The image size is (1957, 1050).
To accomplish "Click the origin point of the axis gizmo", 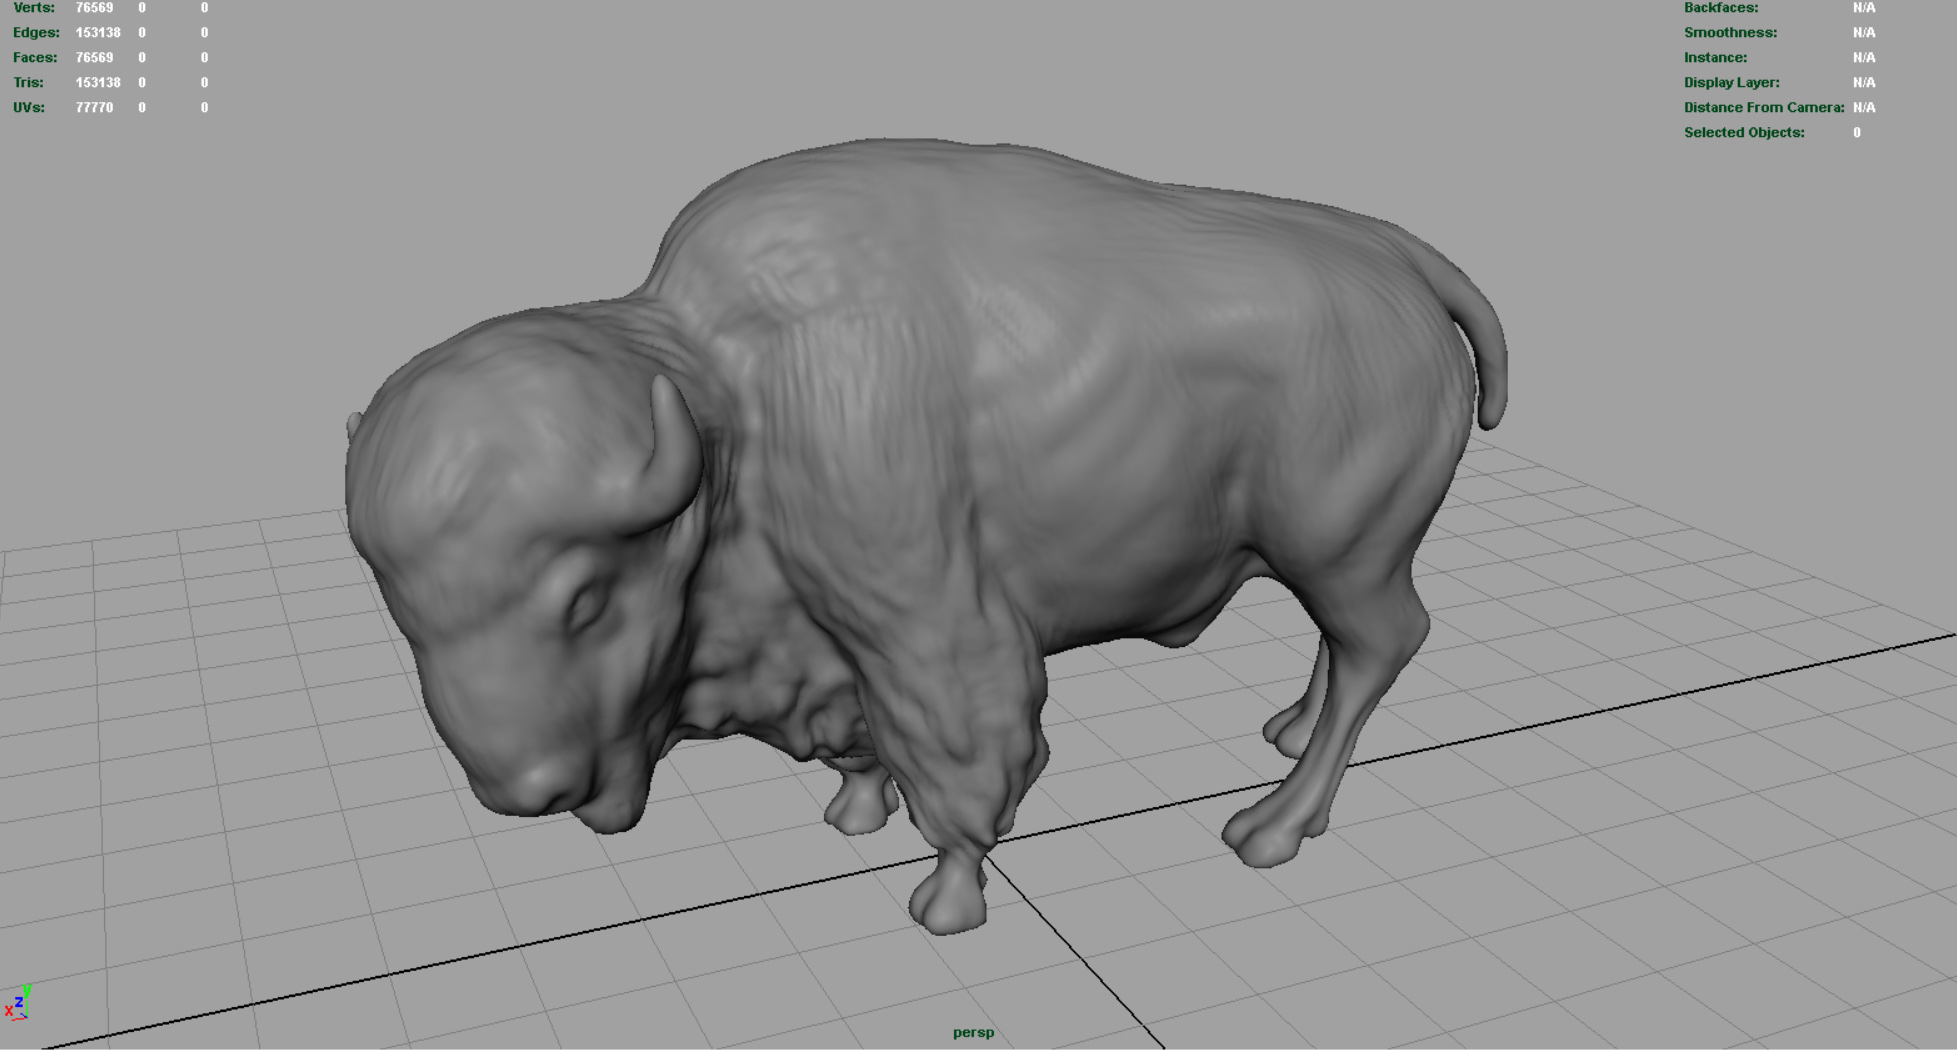I will pyautogui.click(x=27, y=1017).
